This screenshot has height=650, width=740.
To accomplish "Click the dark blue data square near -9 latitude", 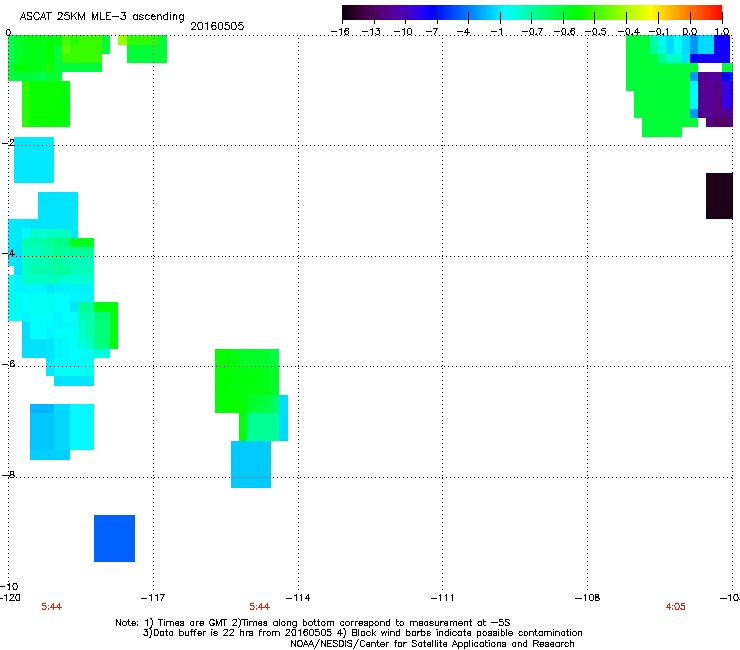I will 115,539.
